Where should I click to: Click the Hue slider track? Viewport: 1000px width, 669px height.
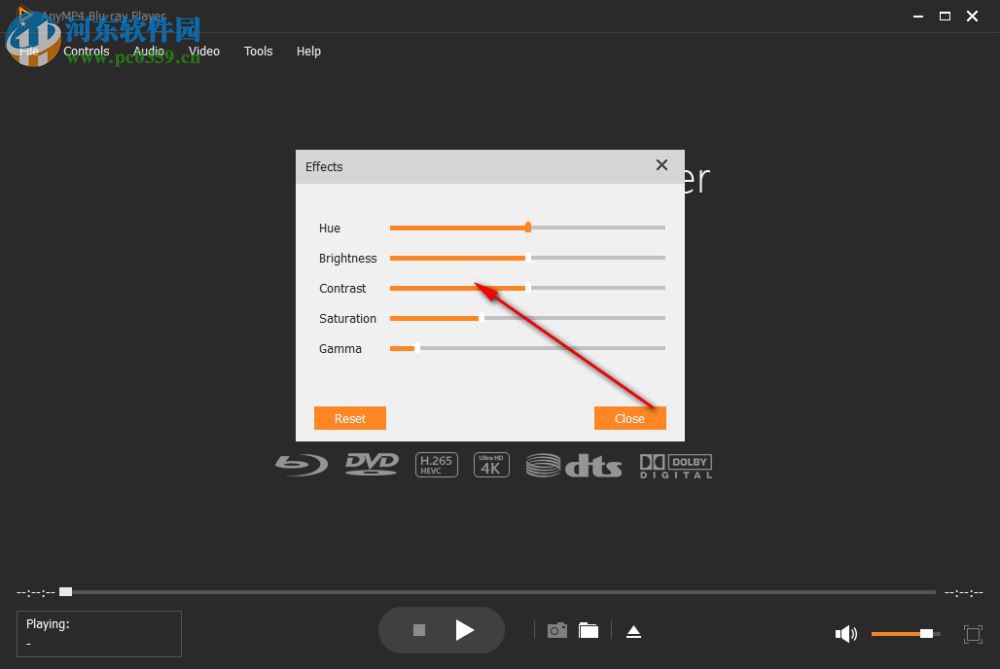pos(527,228)
